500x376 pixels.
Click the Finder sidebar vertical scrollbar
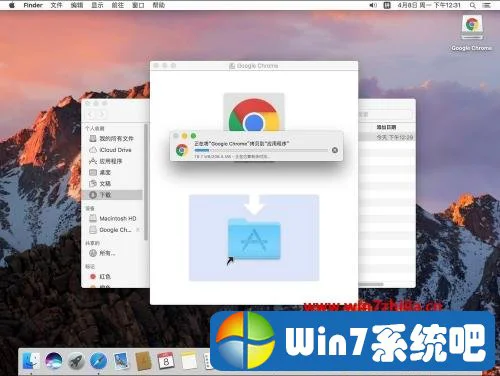pos(146,182)
